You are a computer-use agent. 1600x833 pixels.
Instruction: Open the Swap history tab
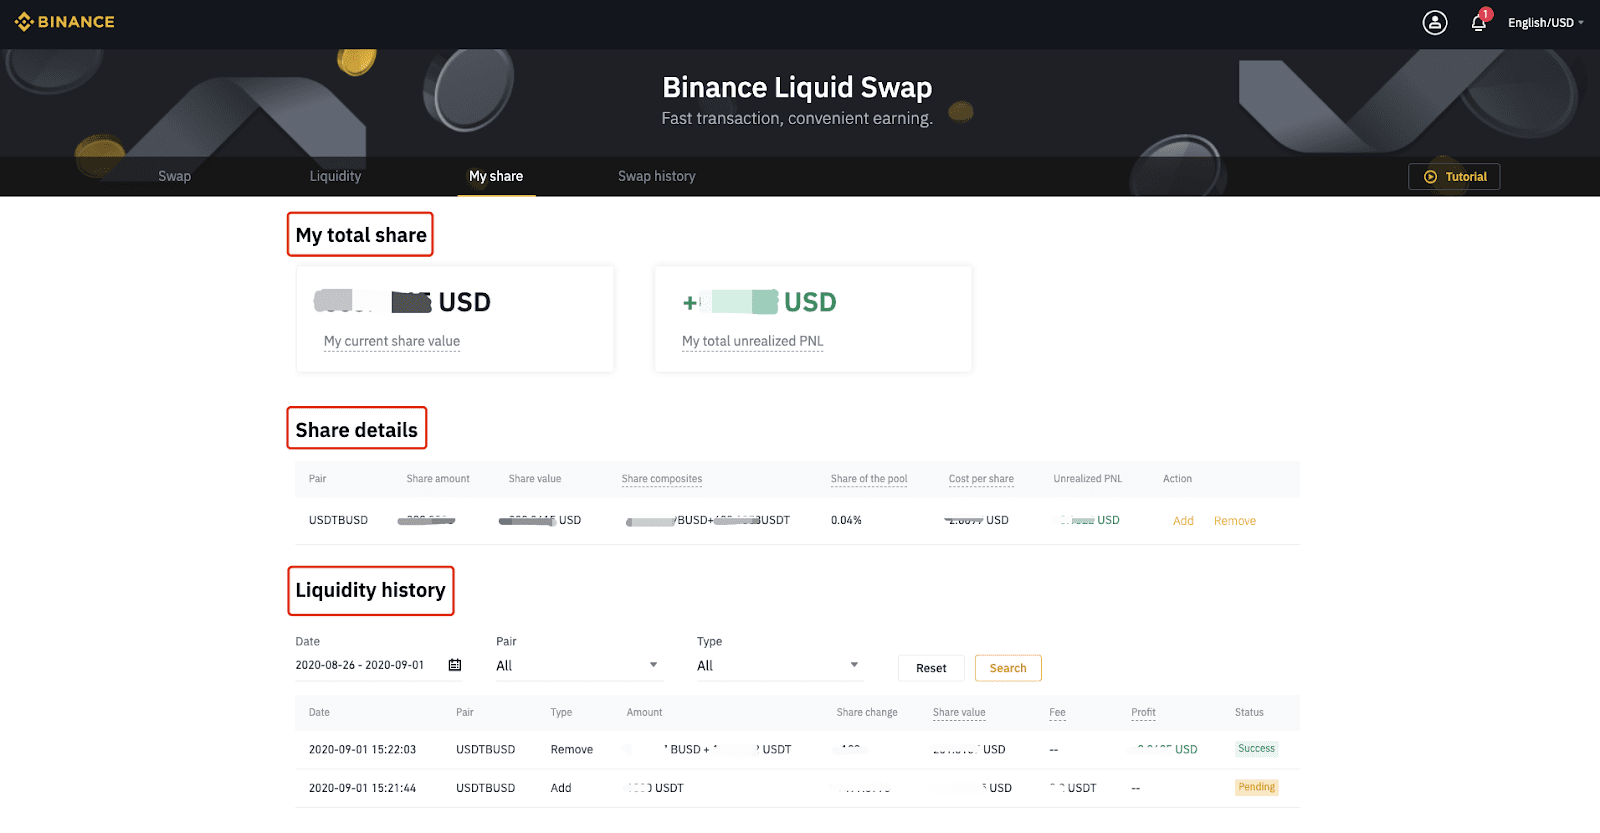(x=656, y=176)
